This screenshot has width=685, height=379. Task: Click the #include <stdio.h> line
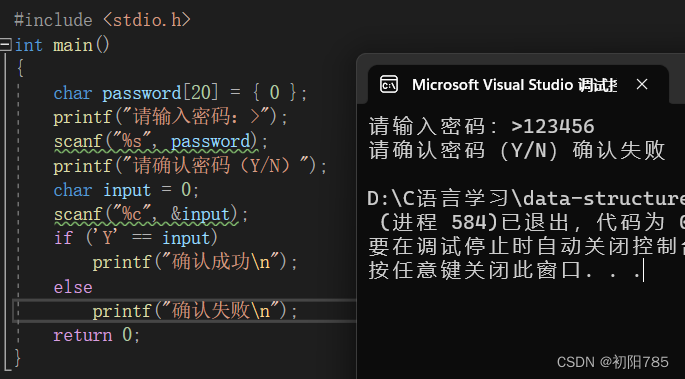click(x=102, y=20)
